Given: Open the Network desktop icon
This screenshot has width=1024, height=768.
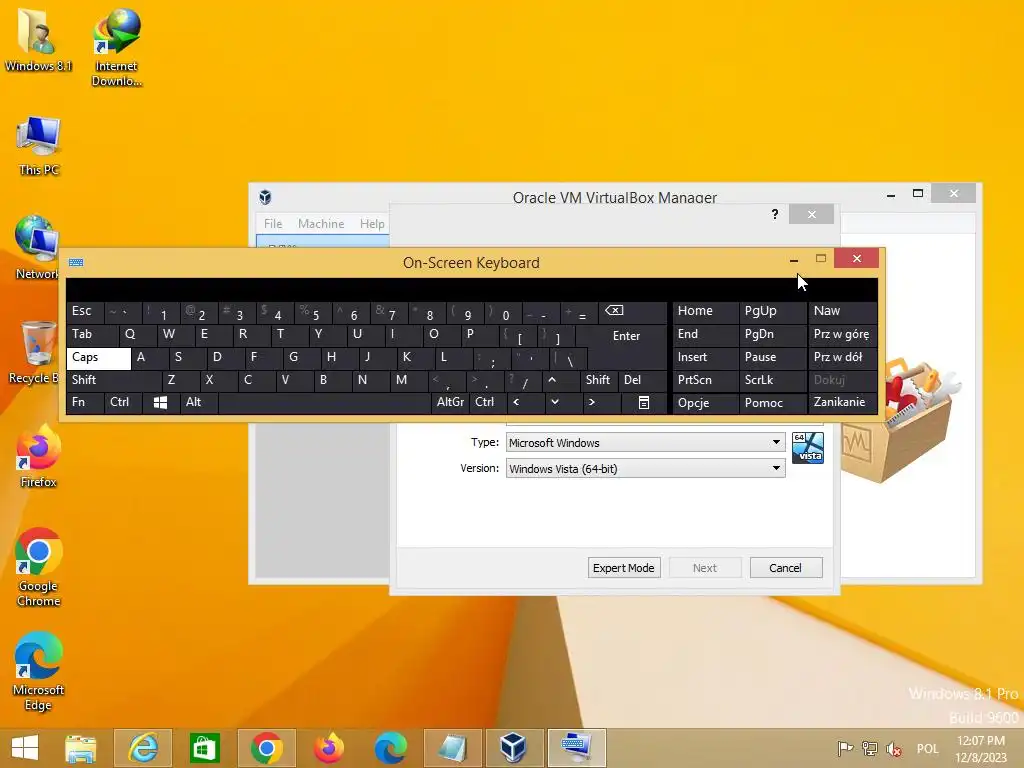Looking at the screenshot, I should (x=37, y=248).
